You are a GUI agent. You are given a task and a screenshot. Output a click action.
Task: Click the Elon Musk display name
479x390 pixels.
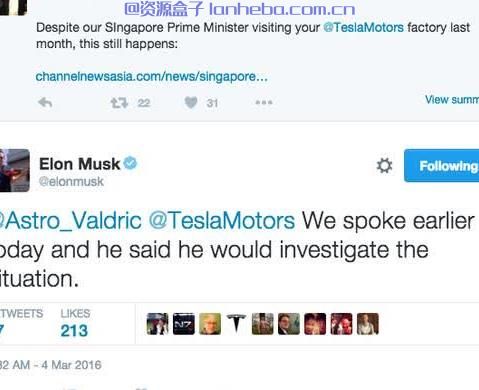[x=79, y=164]
